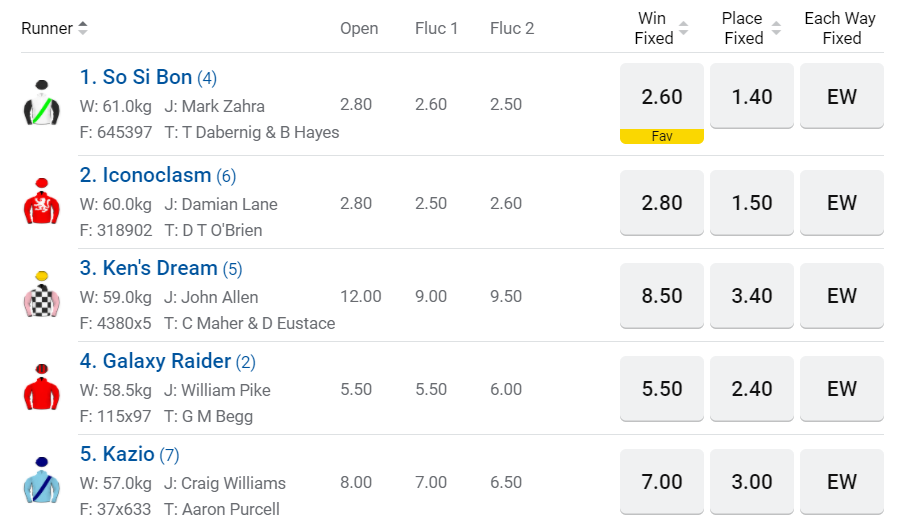
Task: Click the Each Way Fixed column header
Action: tap(841, 28)
